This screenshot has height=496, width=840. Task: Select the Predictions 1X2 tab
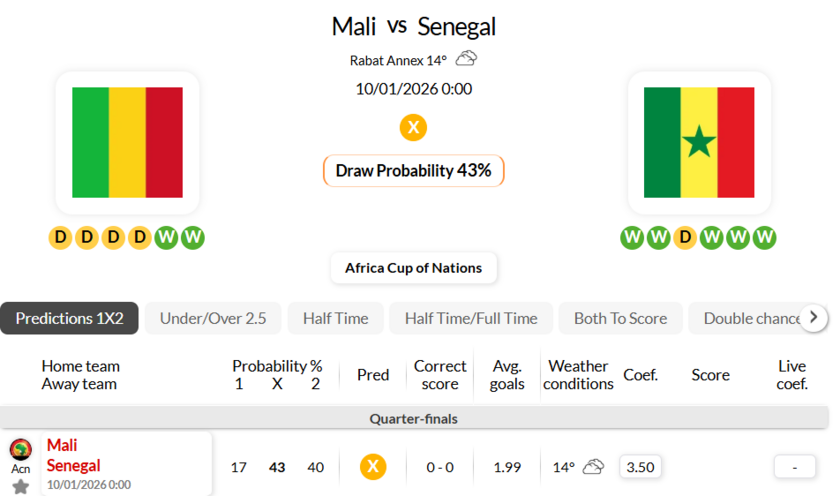pos(69,318)
